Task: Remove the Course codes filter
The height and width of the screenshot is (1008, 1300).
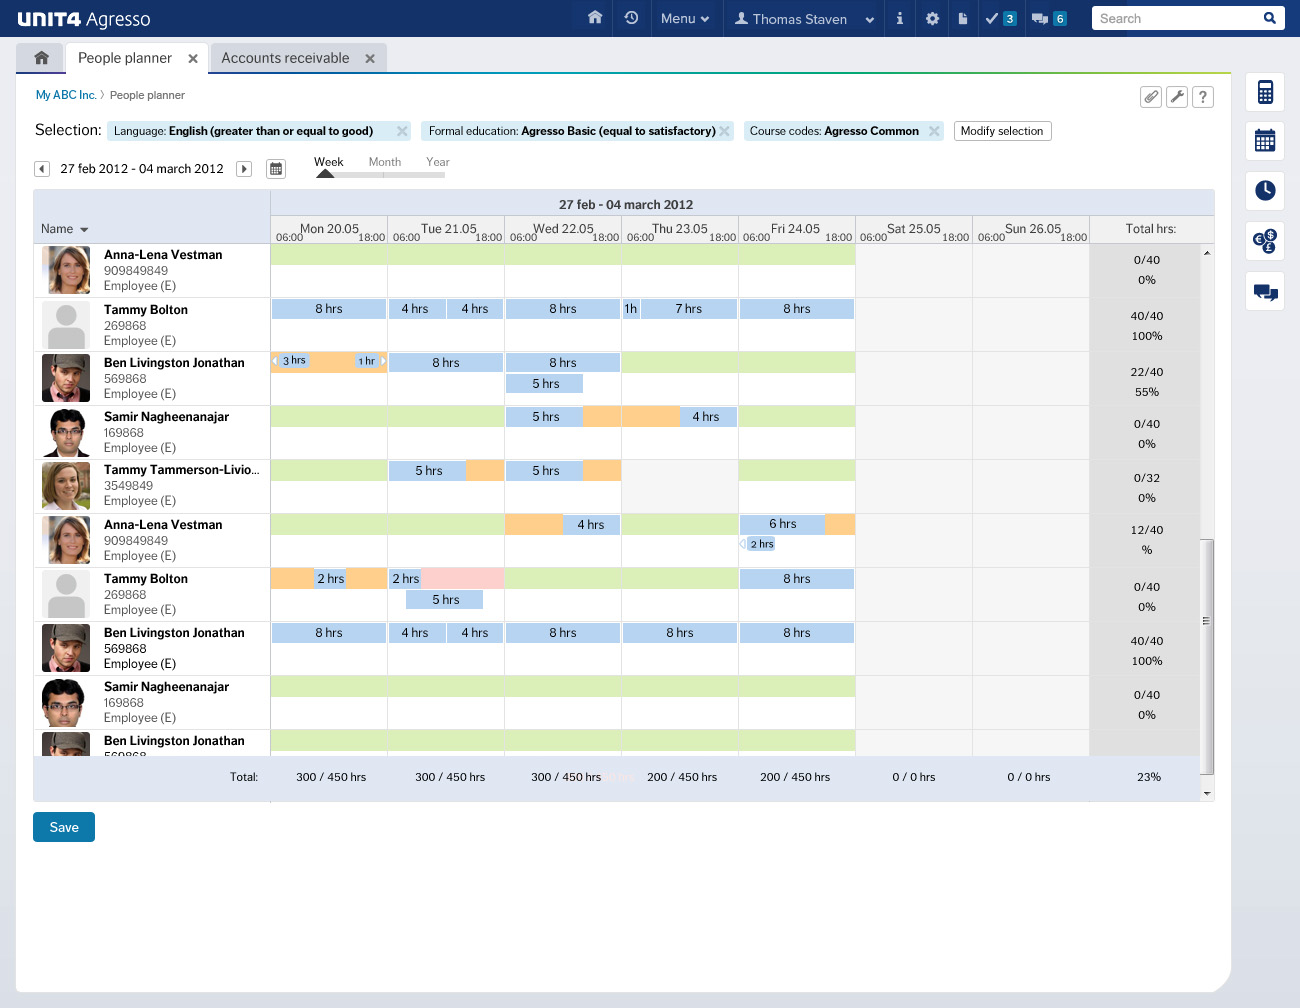Action: point(934,131)
